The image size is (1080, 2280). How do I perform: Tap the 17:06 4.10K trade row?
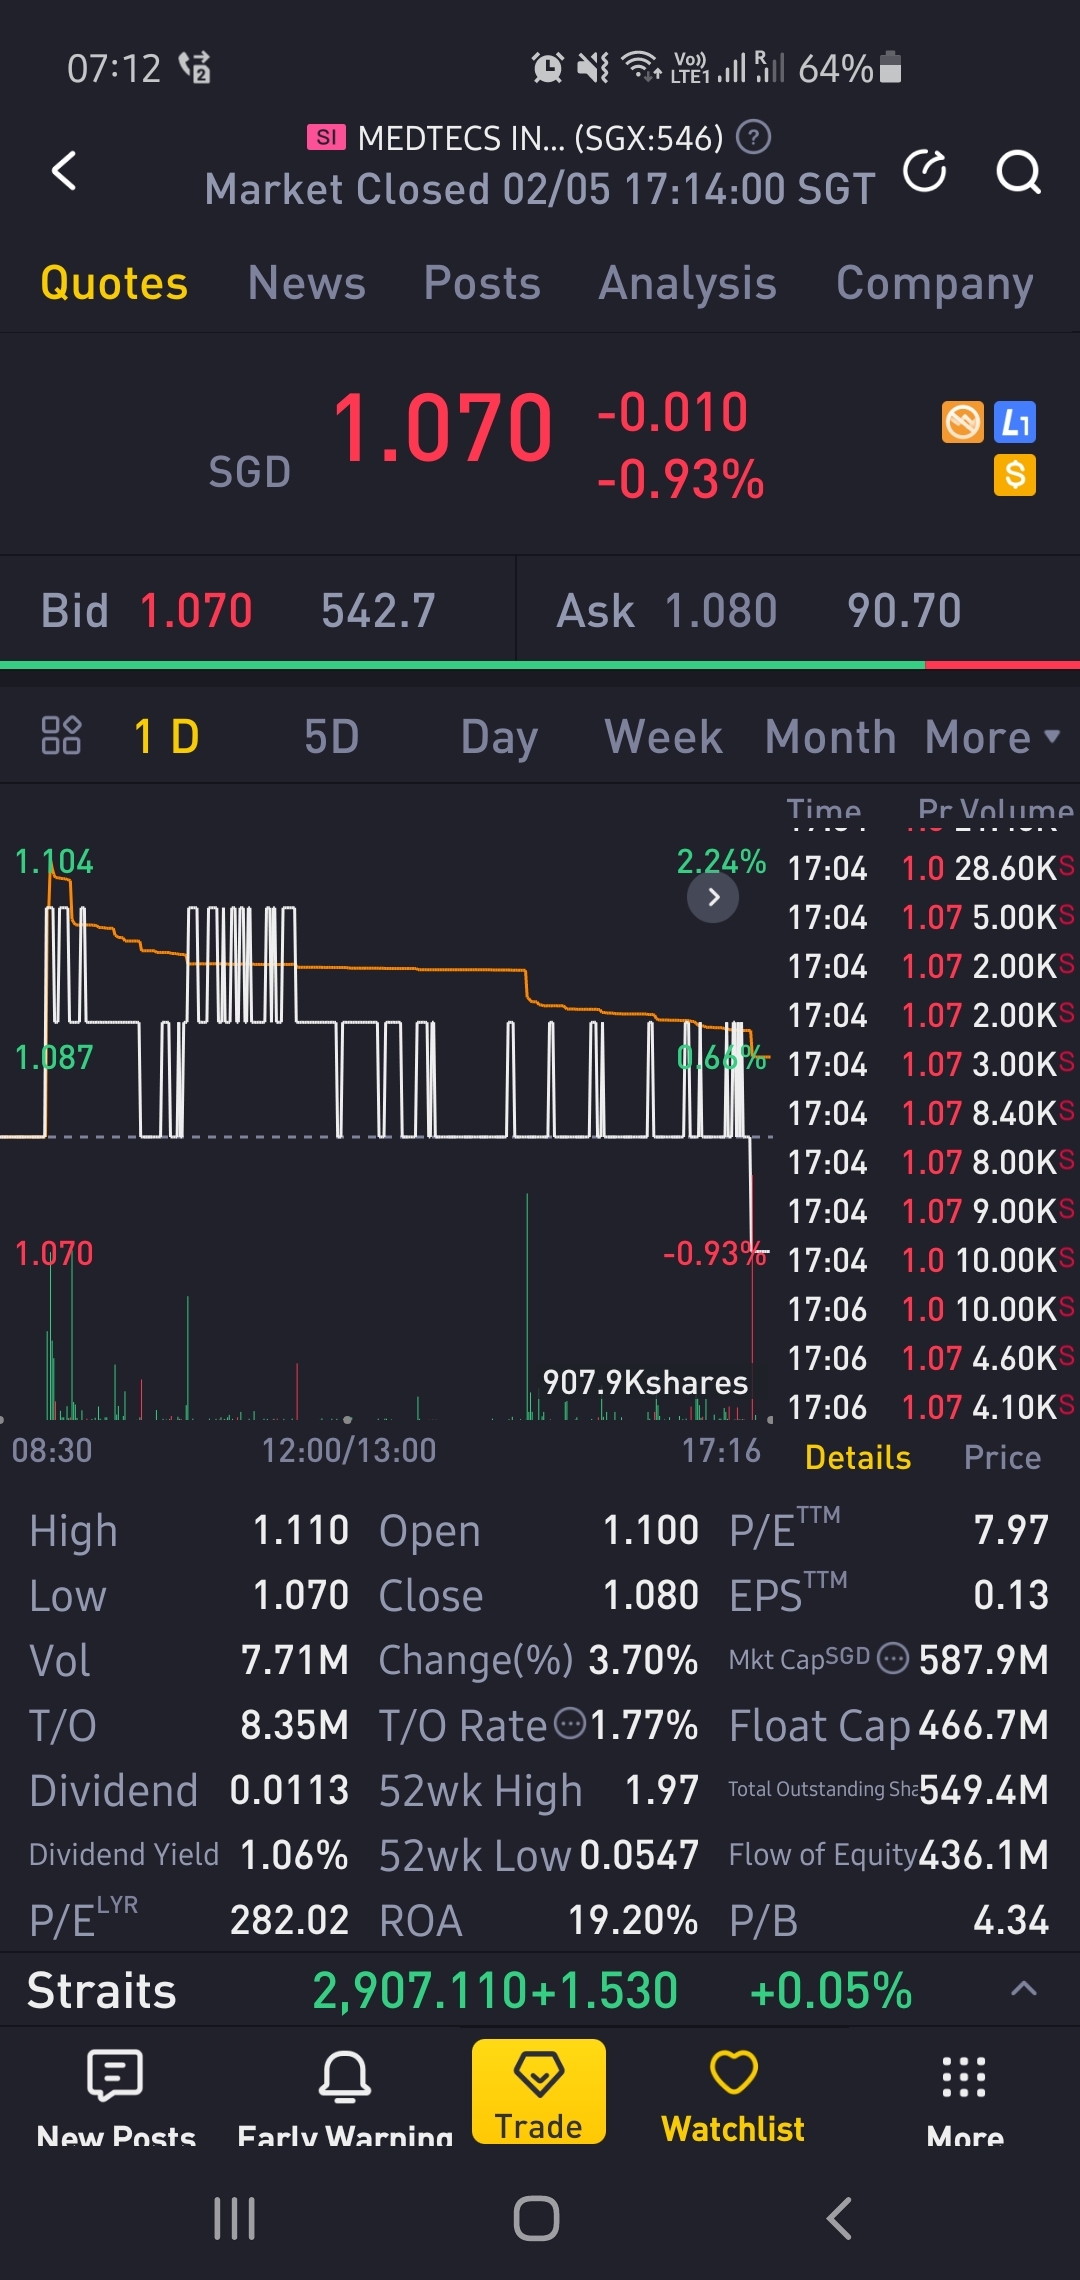point(930,1407)
